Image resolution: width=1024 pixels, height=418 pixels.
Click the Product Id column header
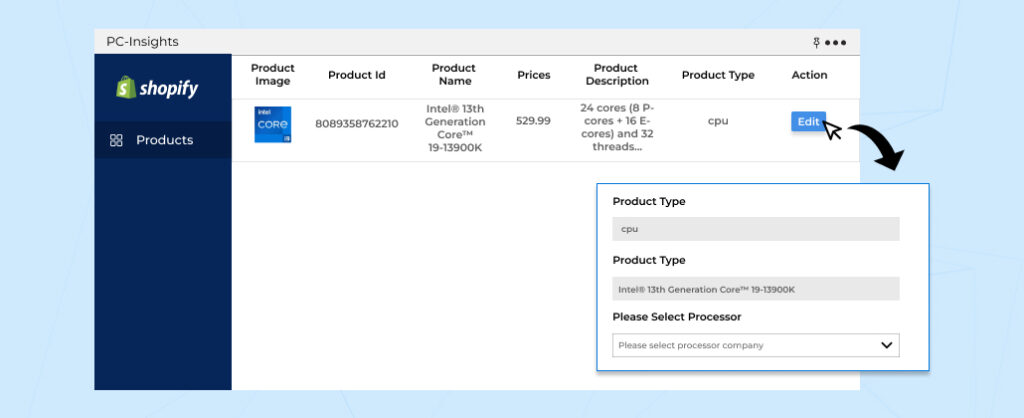(x=356, y=75)
